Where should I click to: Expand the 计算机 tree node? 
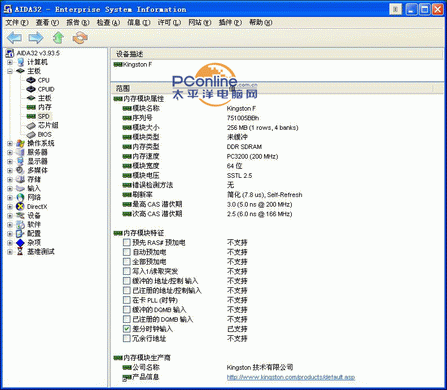(10, 62)
